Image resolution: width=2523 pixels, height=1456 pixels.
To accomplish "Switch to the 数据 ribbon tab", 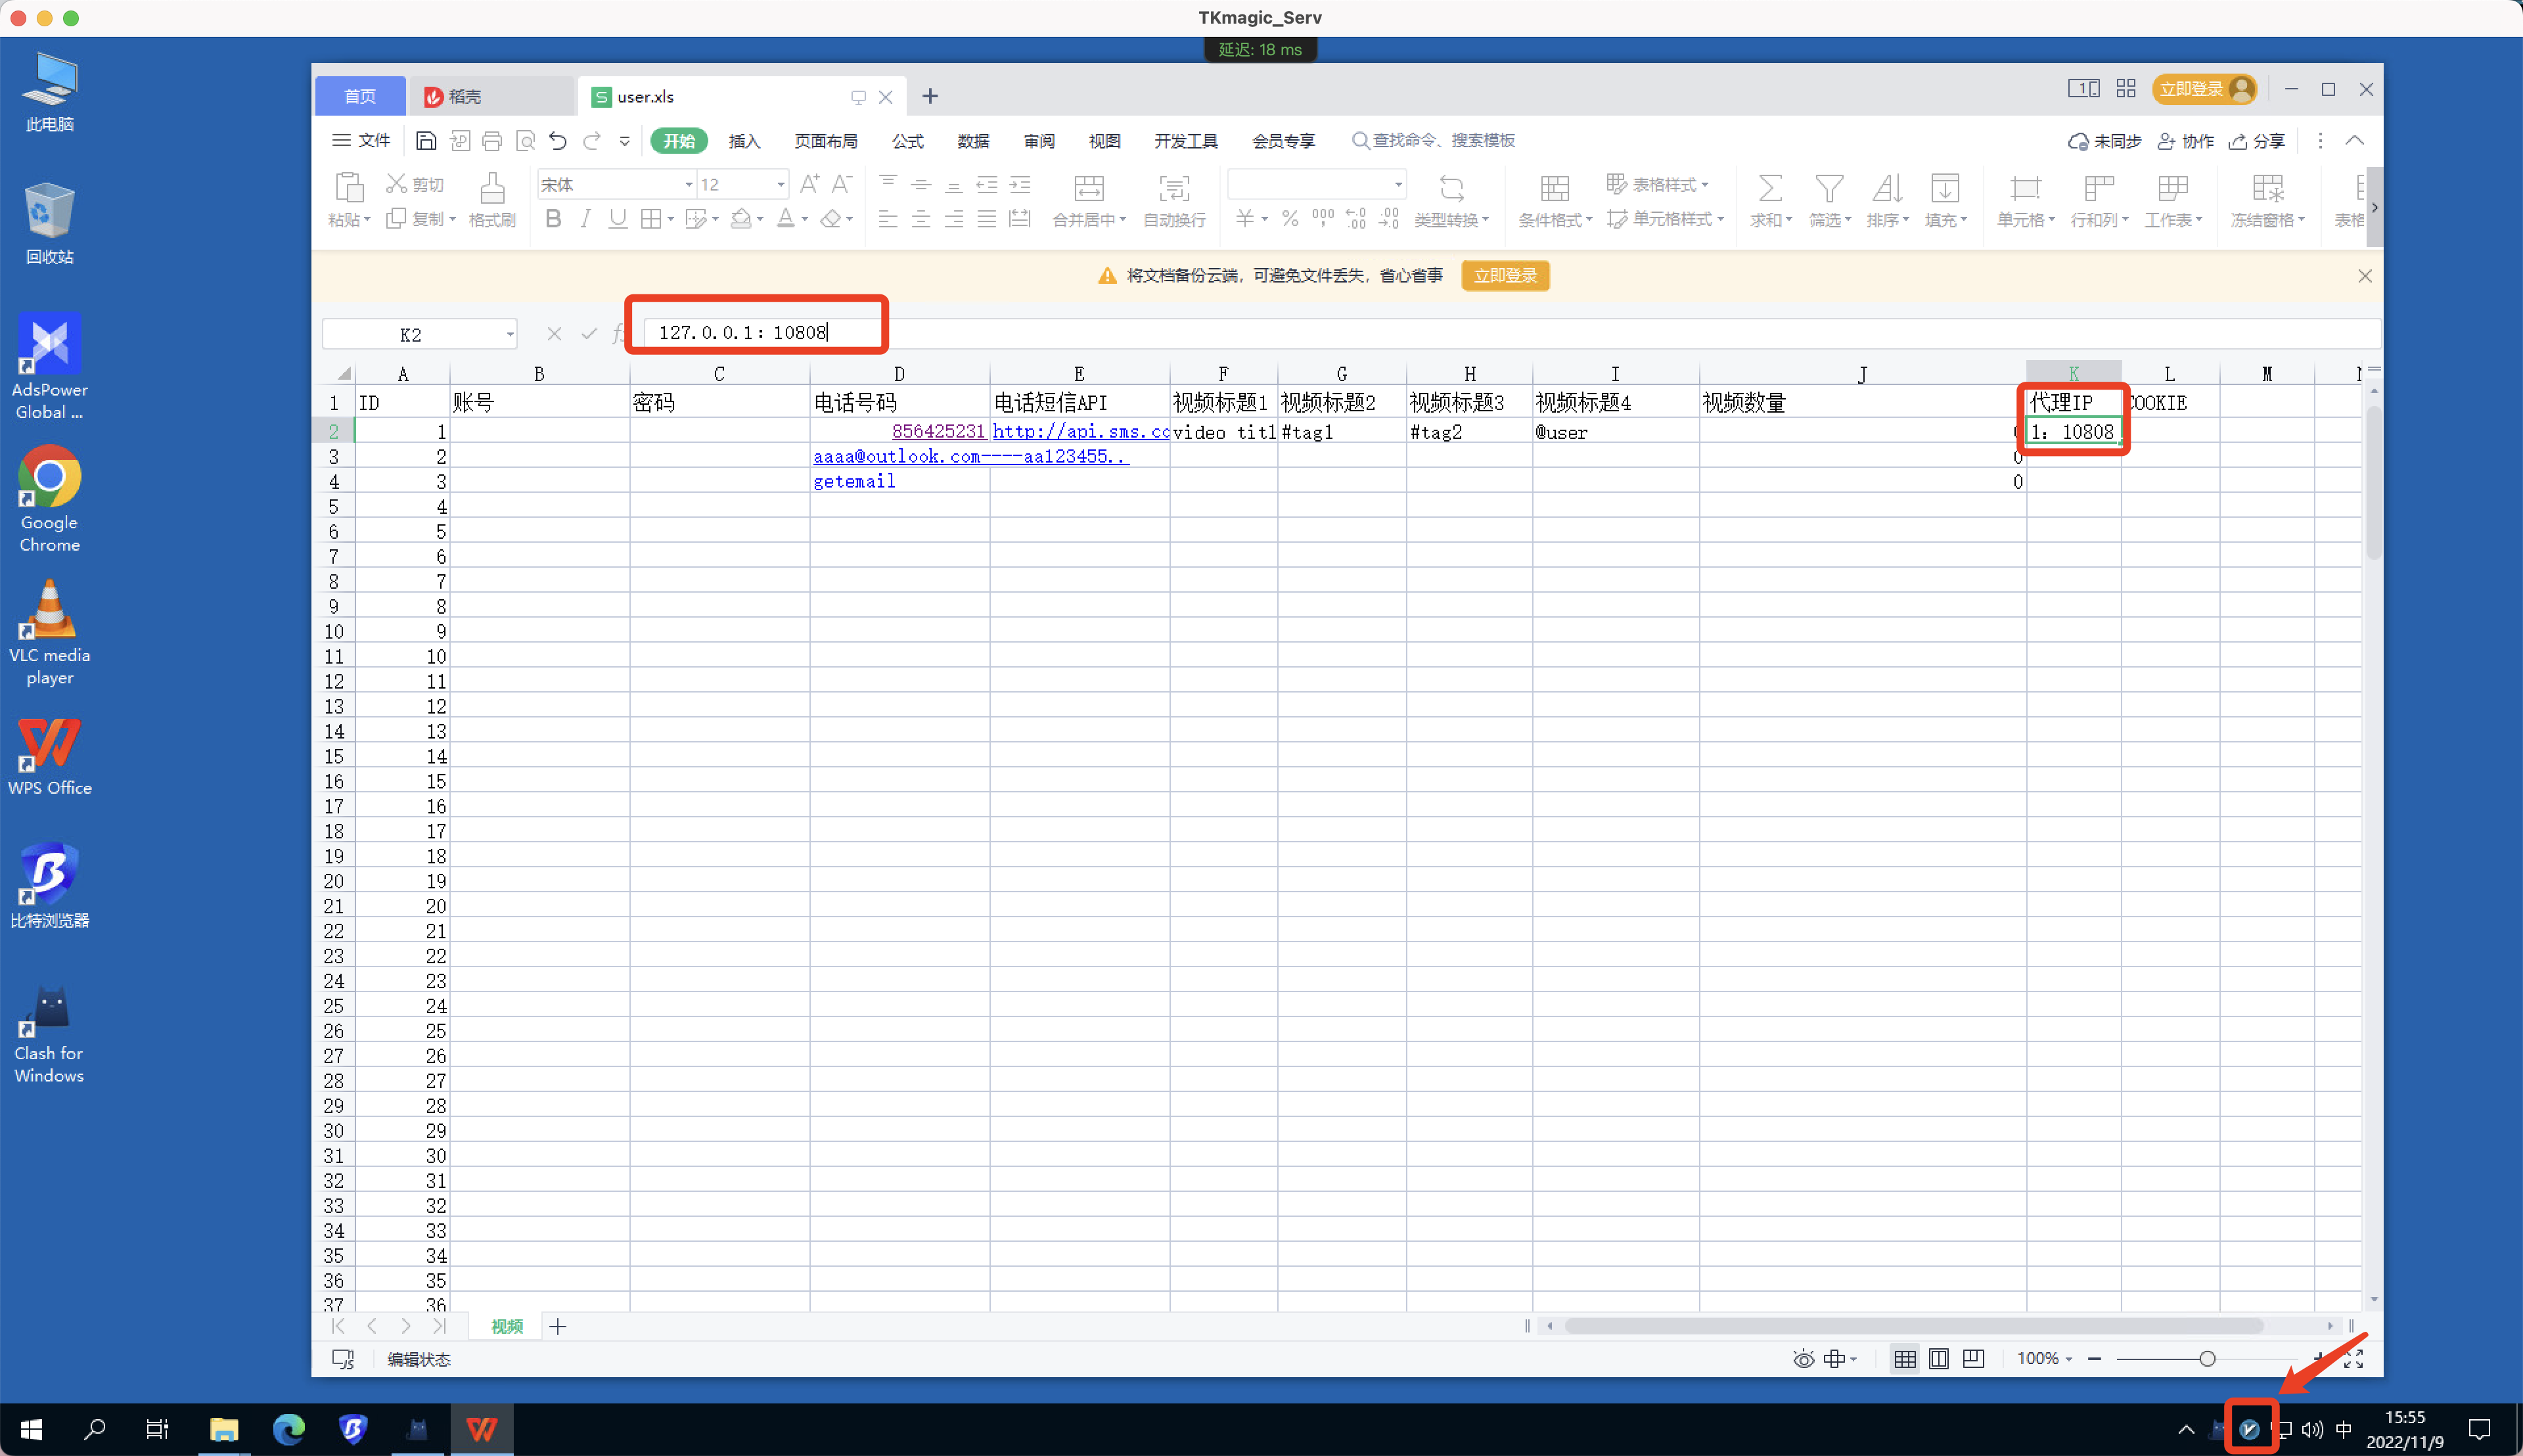I will [x=972, y=141].
